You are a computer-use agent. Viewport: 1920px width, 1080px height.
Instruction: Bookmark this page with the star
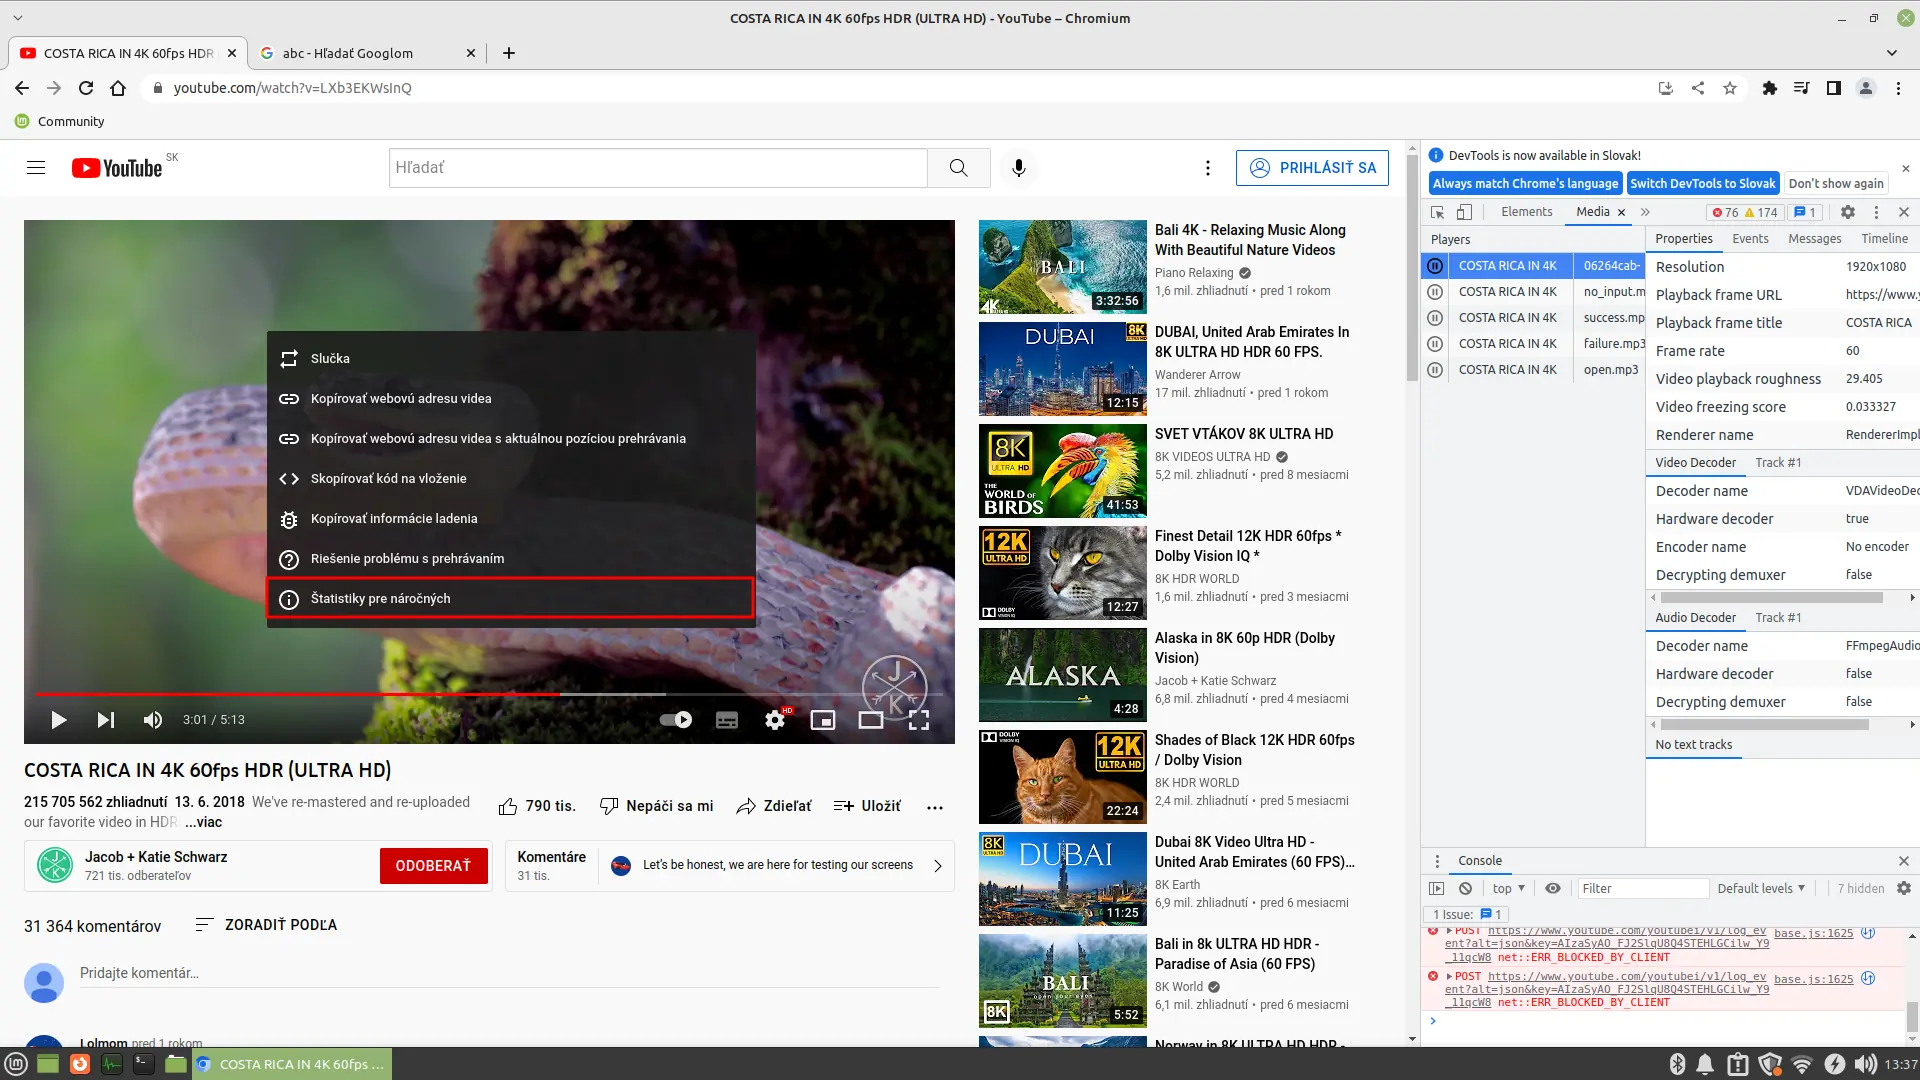pos(1730,88)
